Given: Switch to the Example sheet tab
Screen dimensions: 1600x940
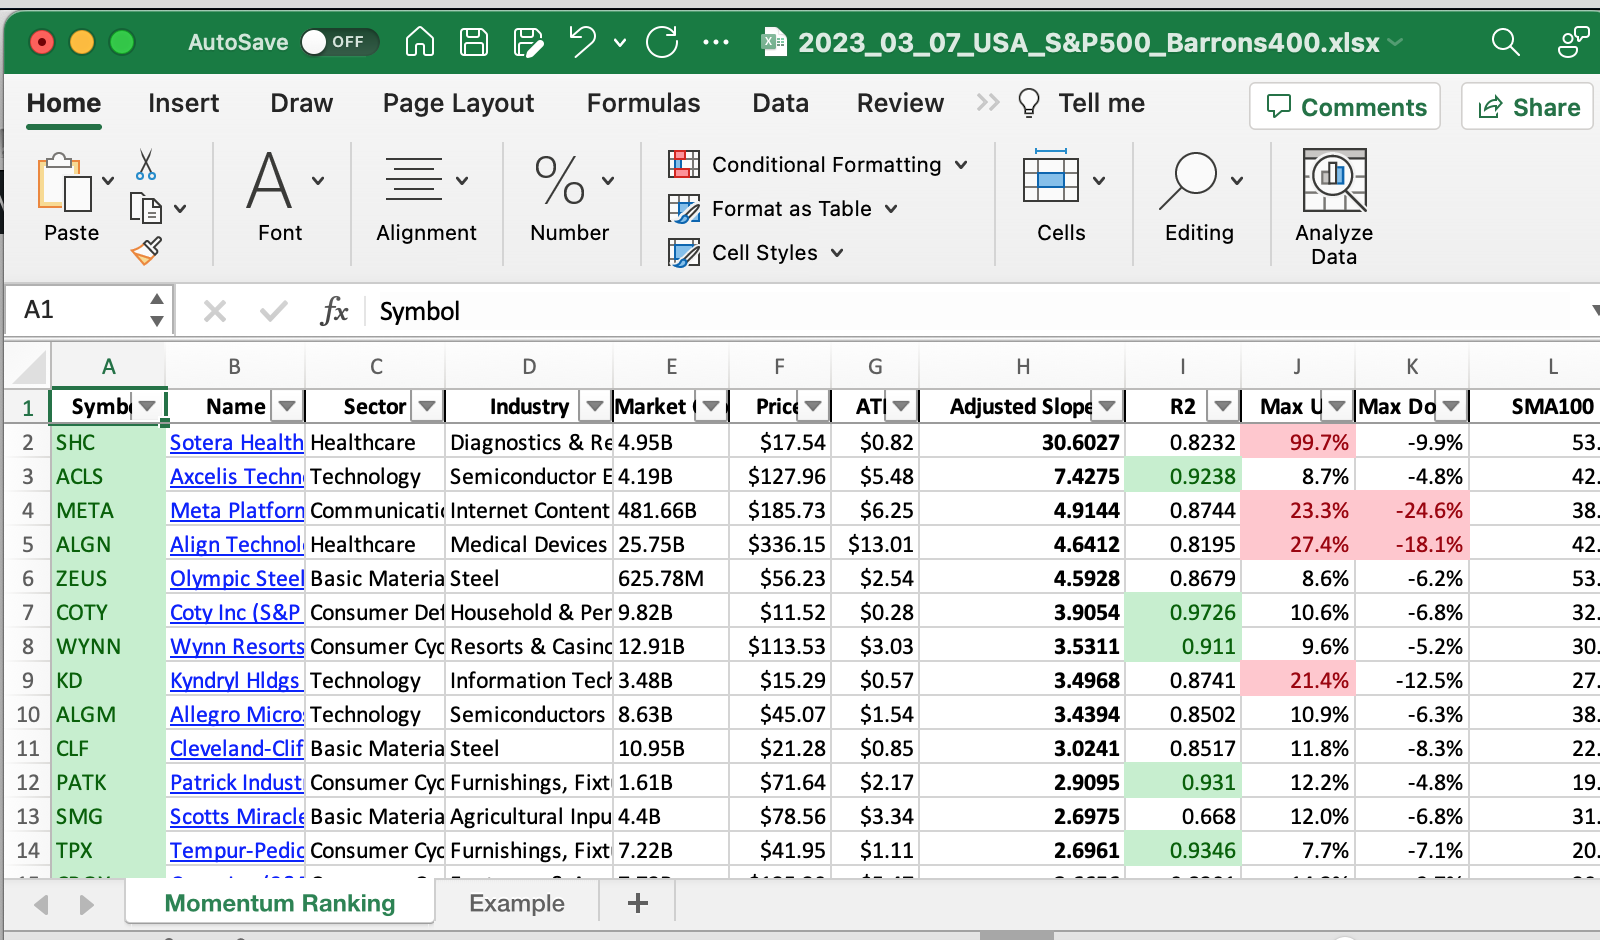Looking at the screenshot, I should coord(516,904).
